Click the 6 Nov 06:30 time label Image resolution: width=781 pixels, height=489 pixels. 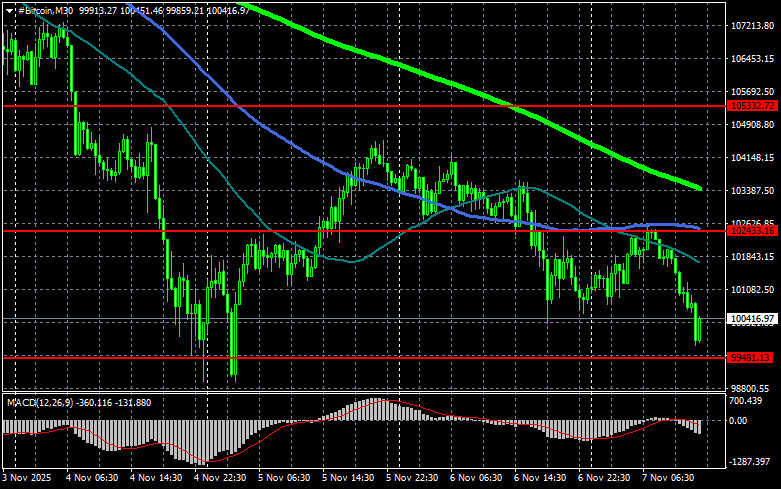[x=476, y=478]
